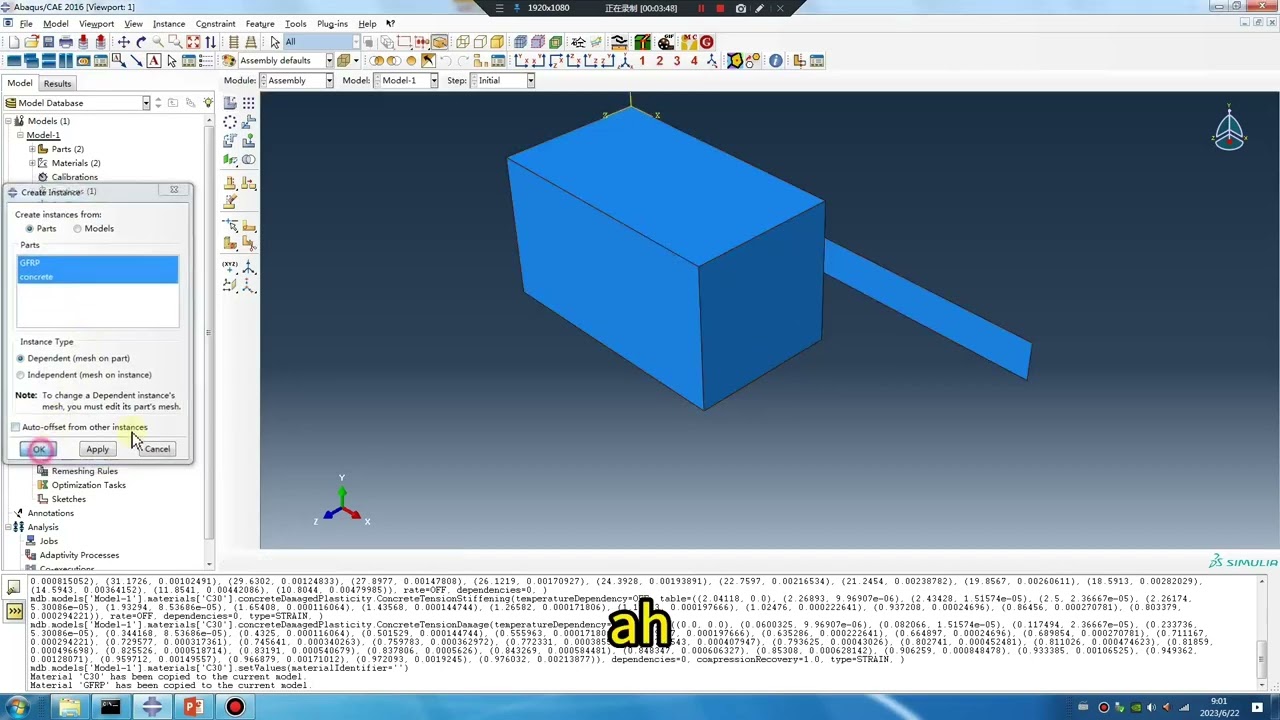Screen dimensions: 1280x720
Task: Click Cancel in Create Instance dialog
Action: [157, 450]
